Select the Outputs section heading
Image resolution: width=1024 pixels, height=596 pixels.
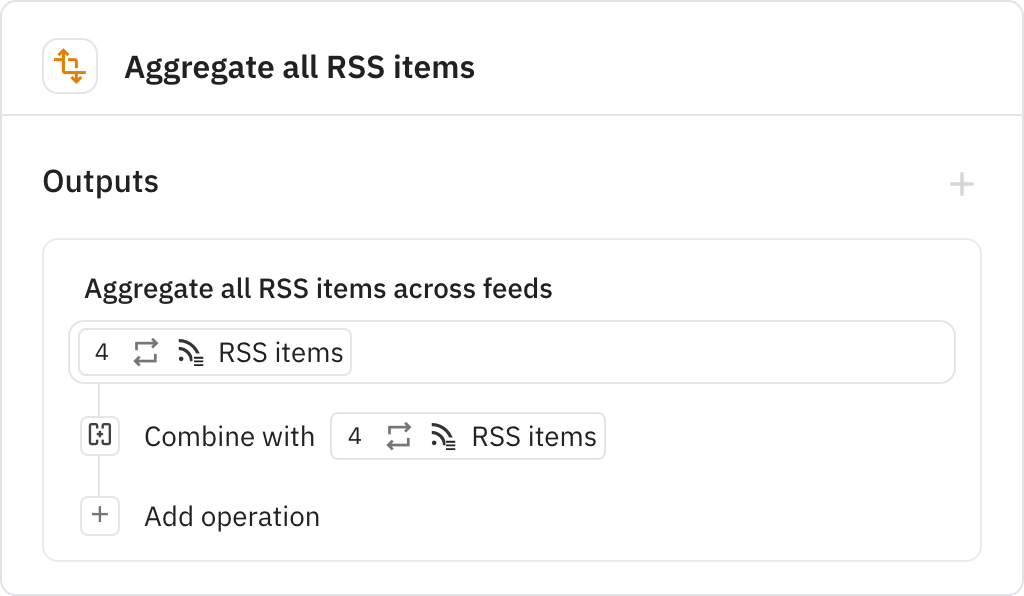pyautogui.click(x=100, y=182)
